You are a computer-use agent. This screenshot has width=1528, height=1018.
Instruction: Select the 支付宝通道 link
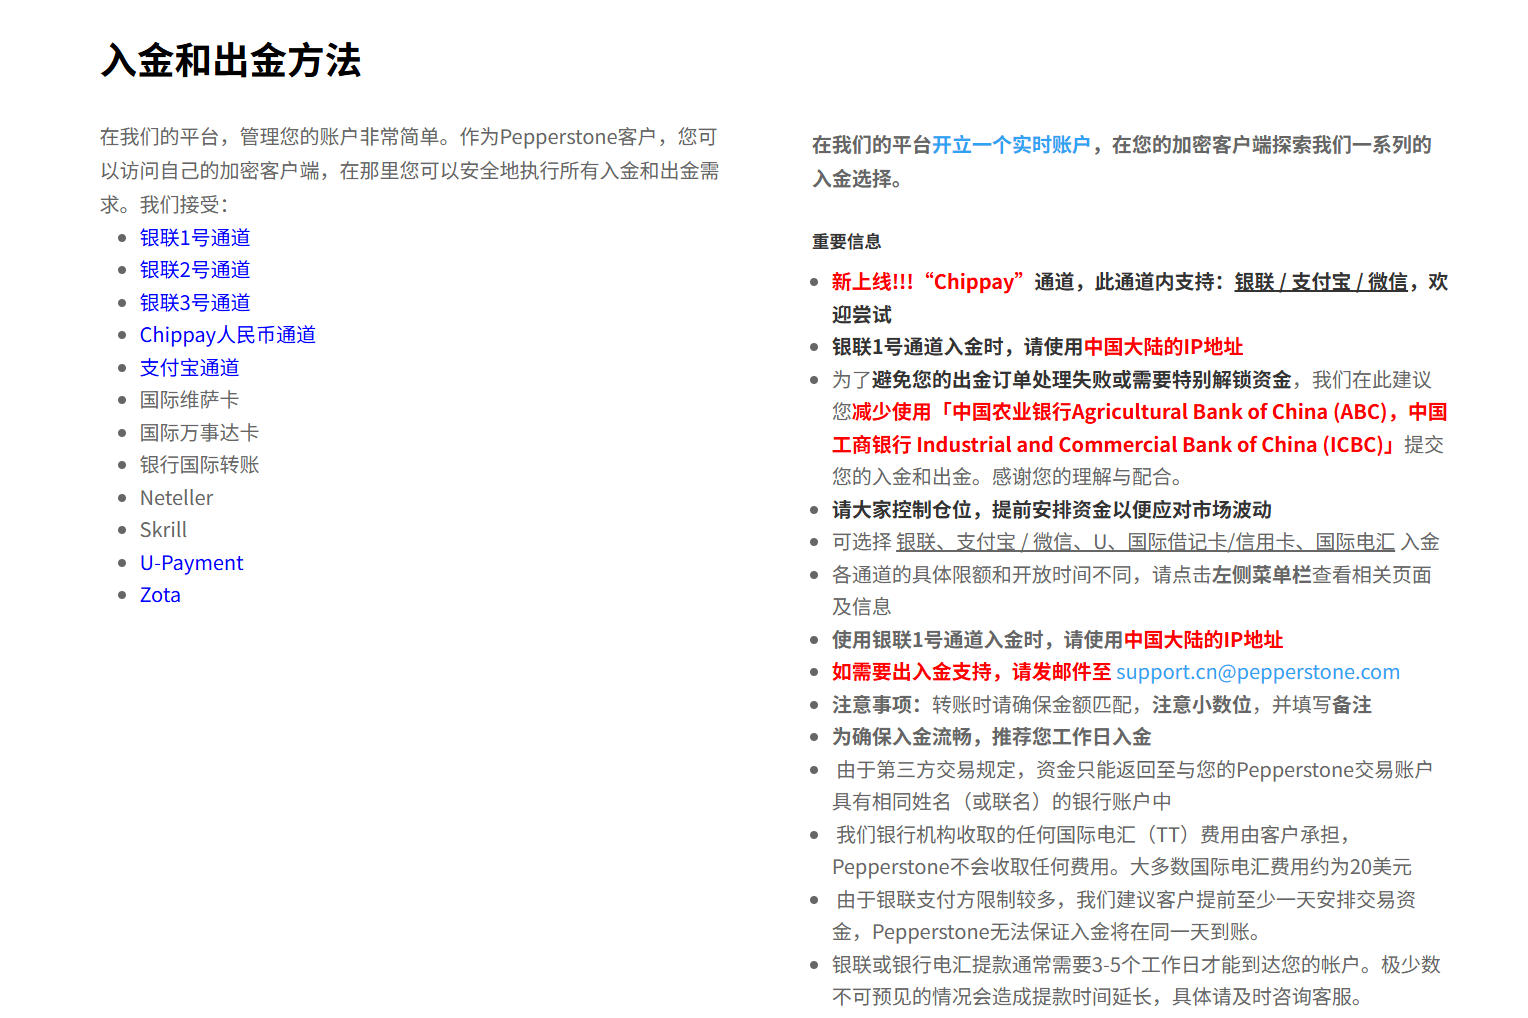point(189,368)
